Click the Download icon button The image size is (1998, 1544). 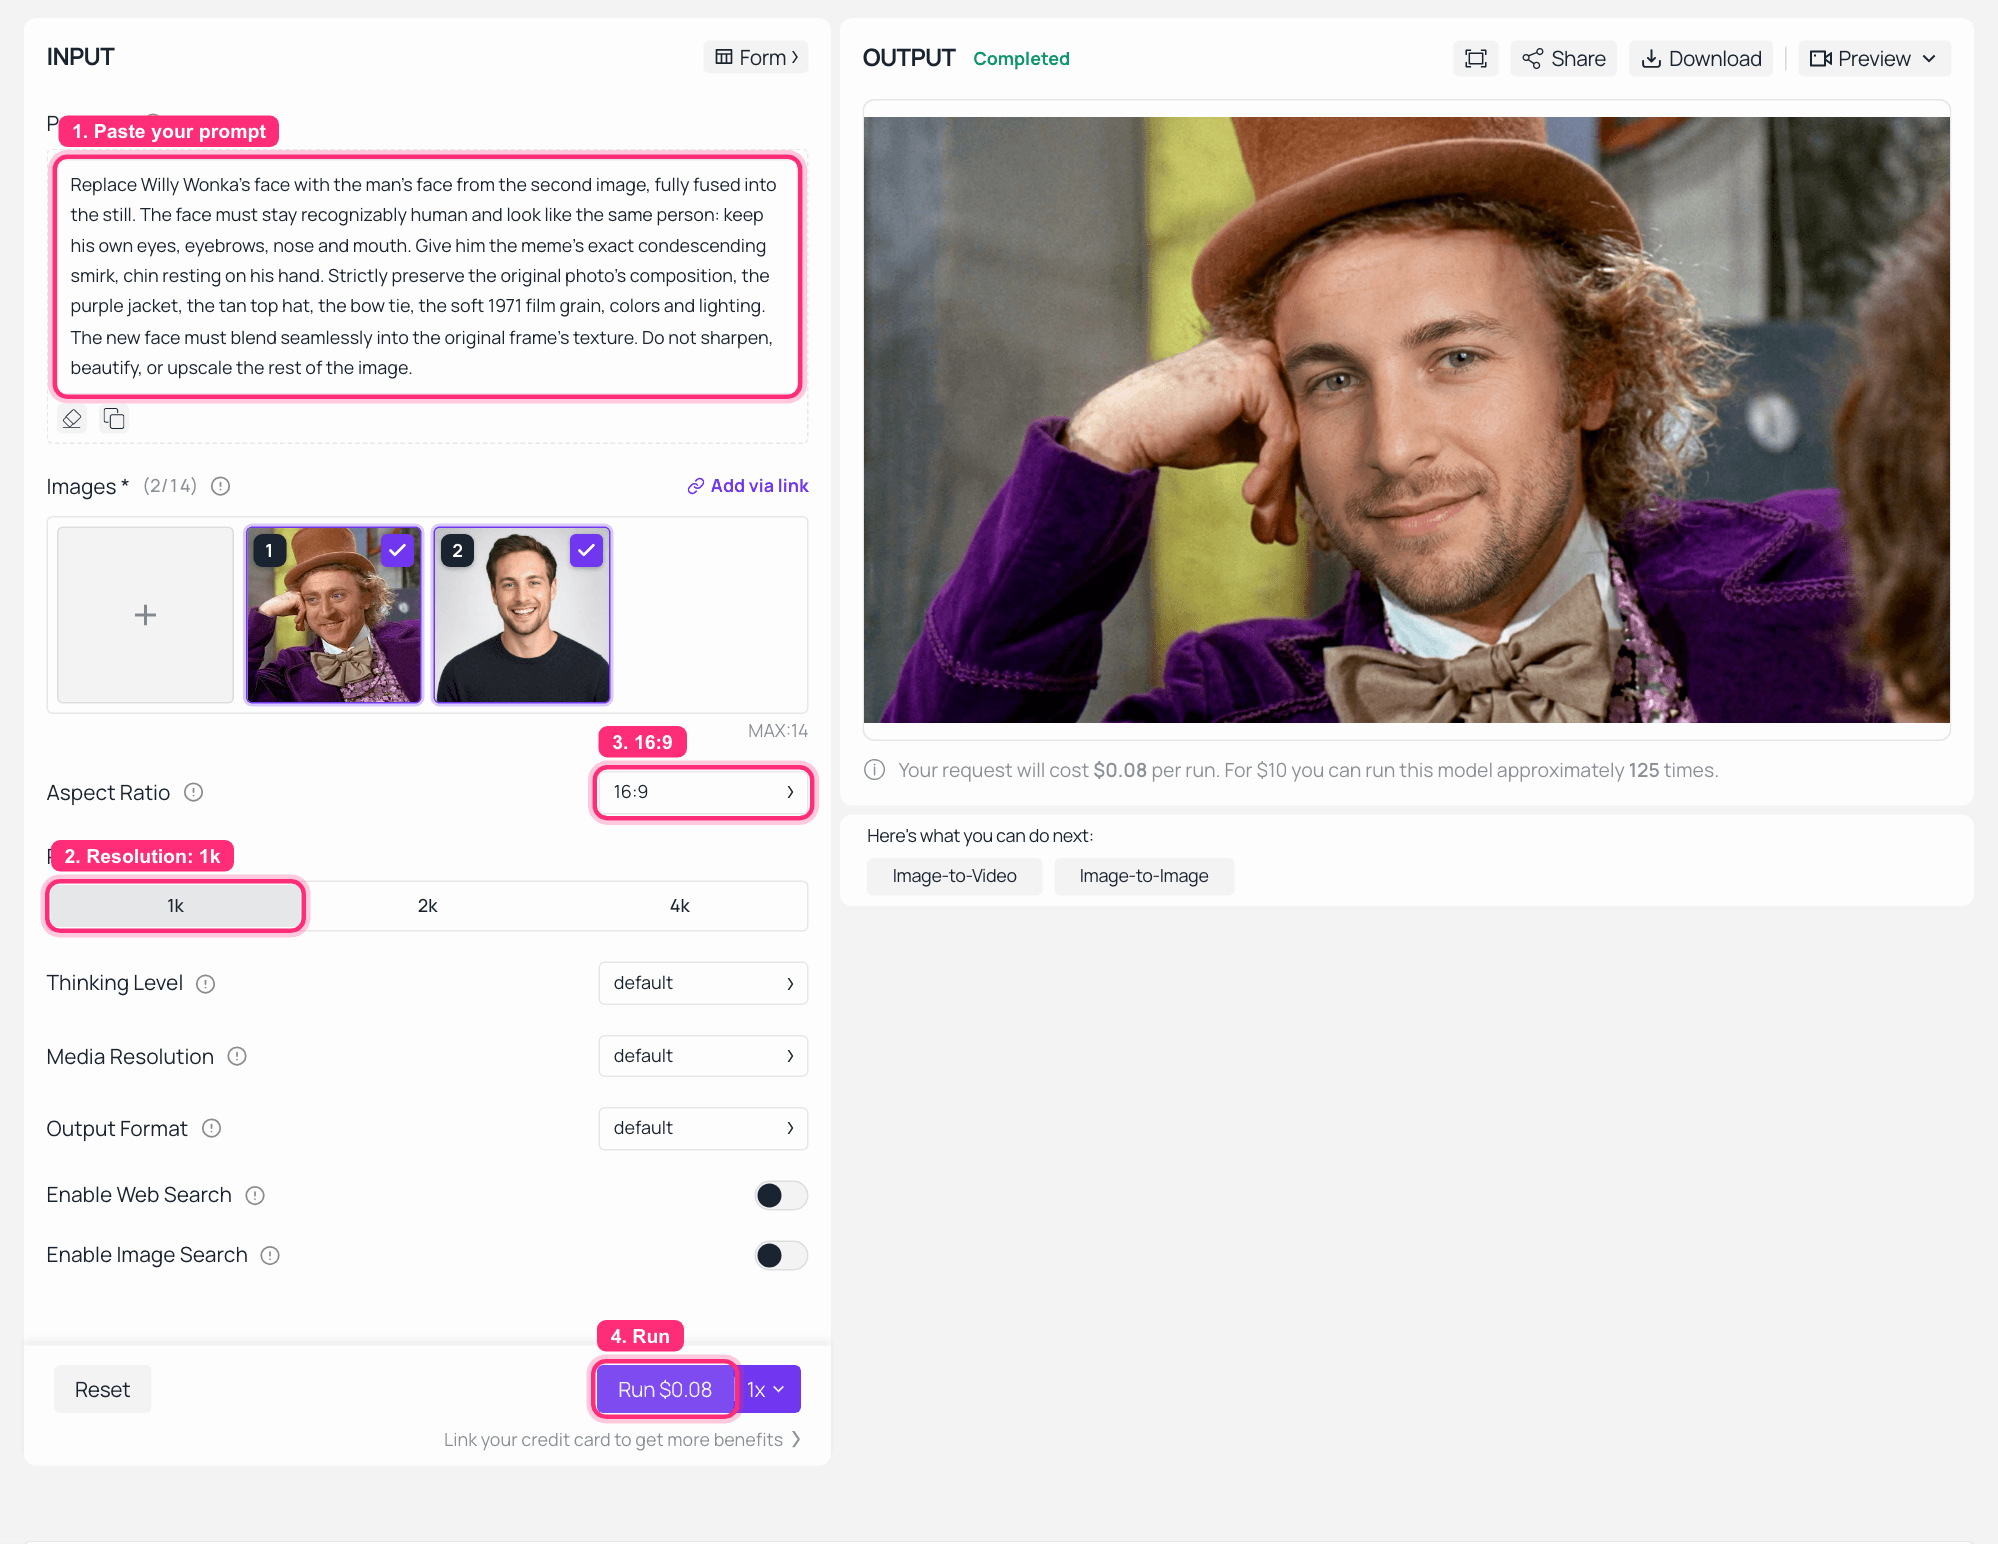click(x=1701, y=59)
